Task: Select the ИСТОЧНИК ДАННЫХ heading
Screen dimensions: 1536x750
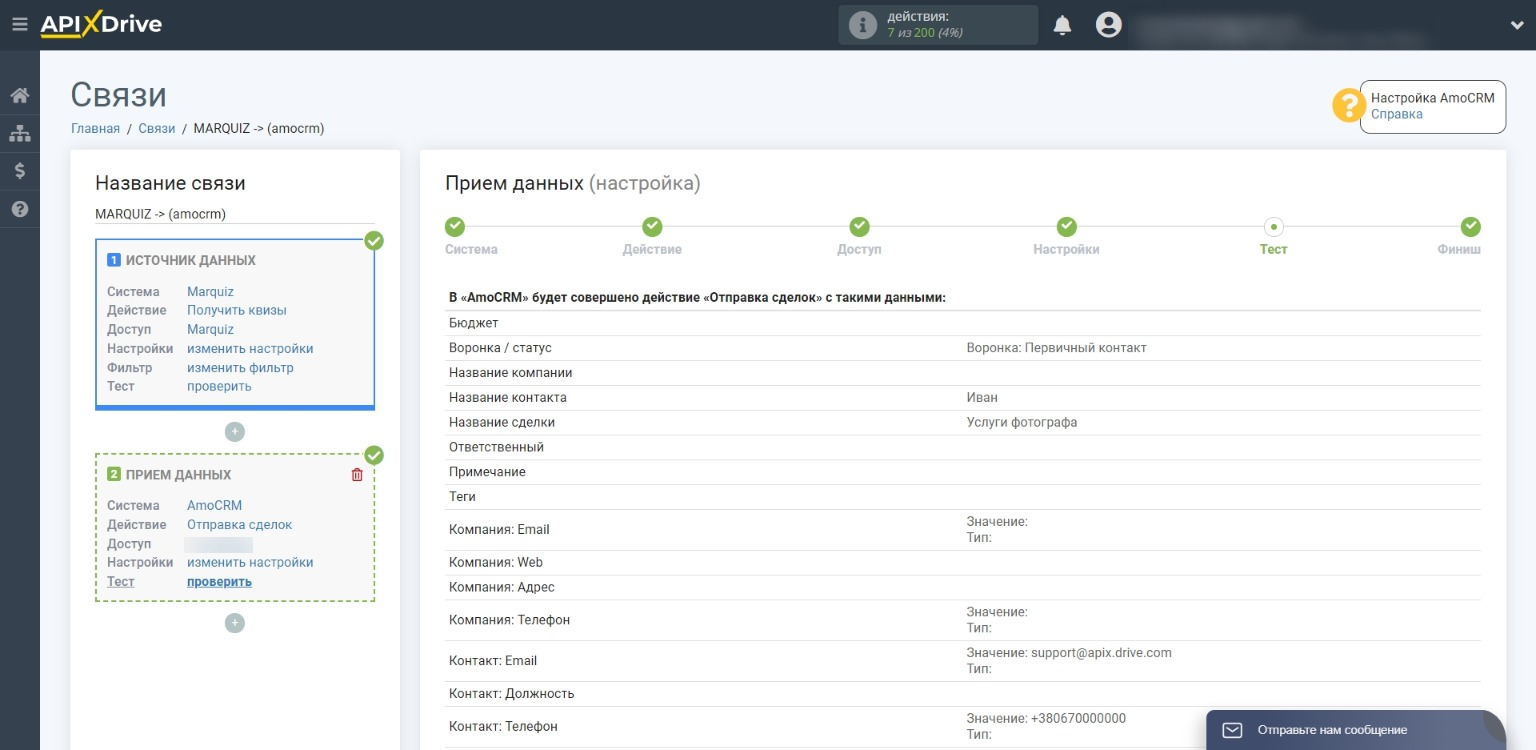Action: click(190, 260)
